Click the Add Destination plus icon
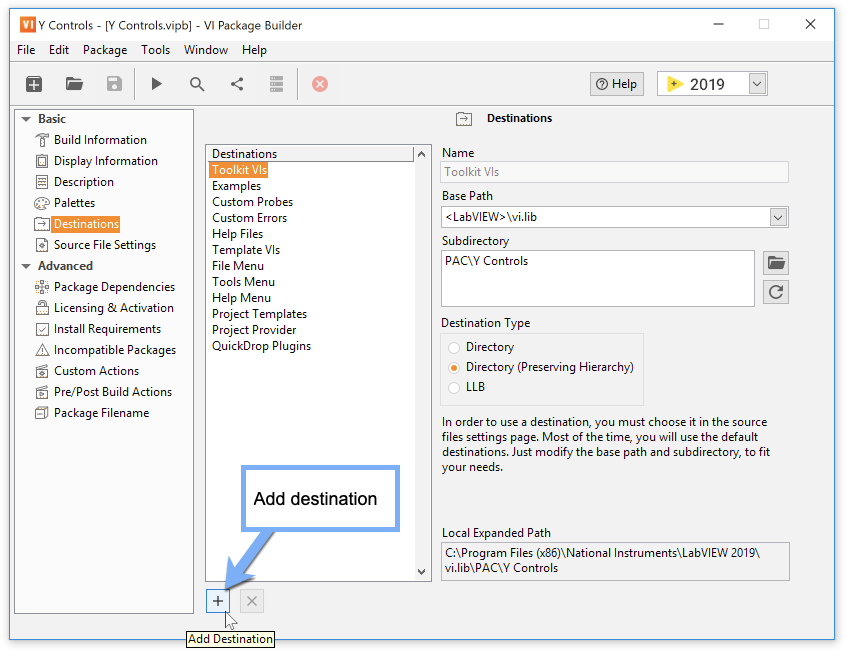 (218, 601)
